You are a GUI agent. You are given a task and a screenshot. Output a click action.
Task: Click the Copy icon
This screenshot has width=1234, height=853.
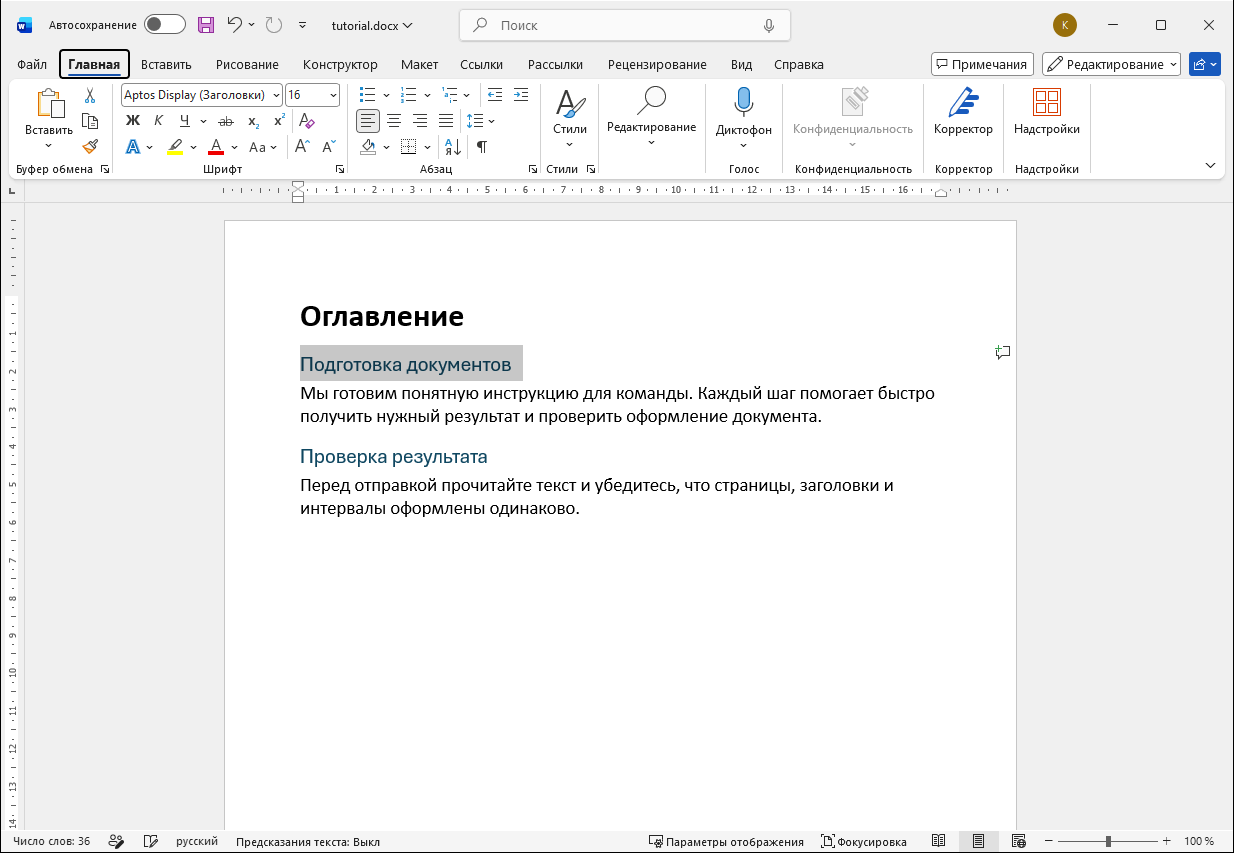pos(90,121)
